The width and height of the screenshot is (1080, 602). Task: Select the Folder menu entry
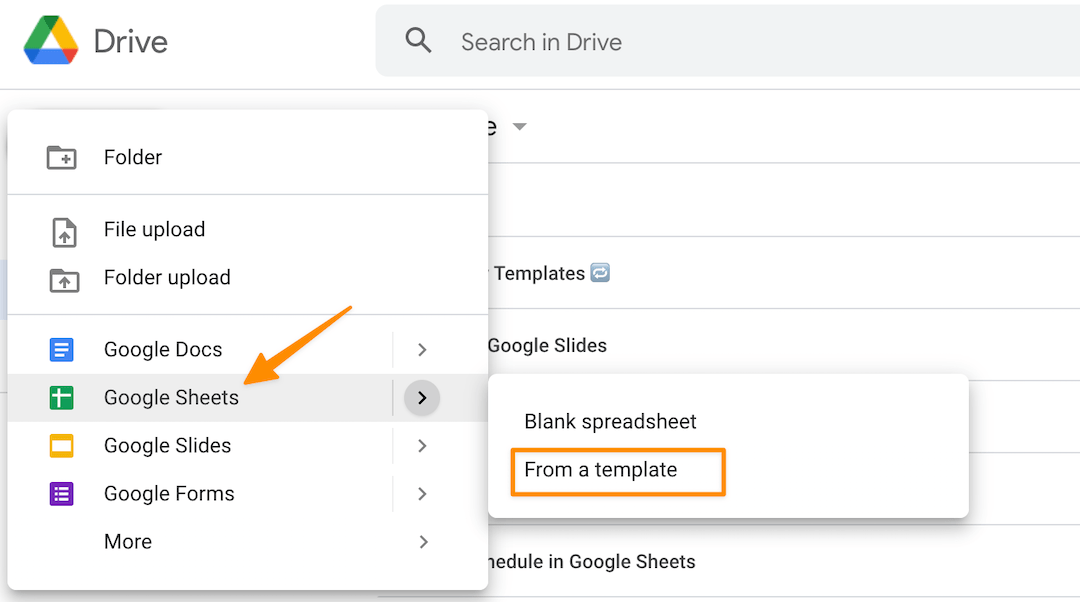pos(133,157)
